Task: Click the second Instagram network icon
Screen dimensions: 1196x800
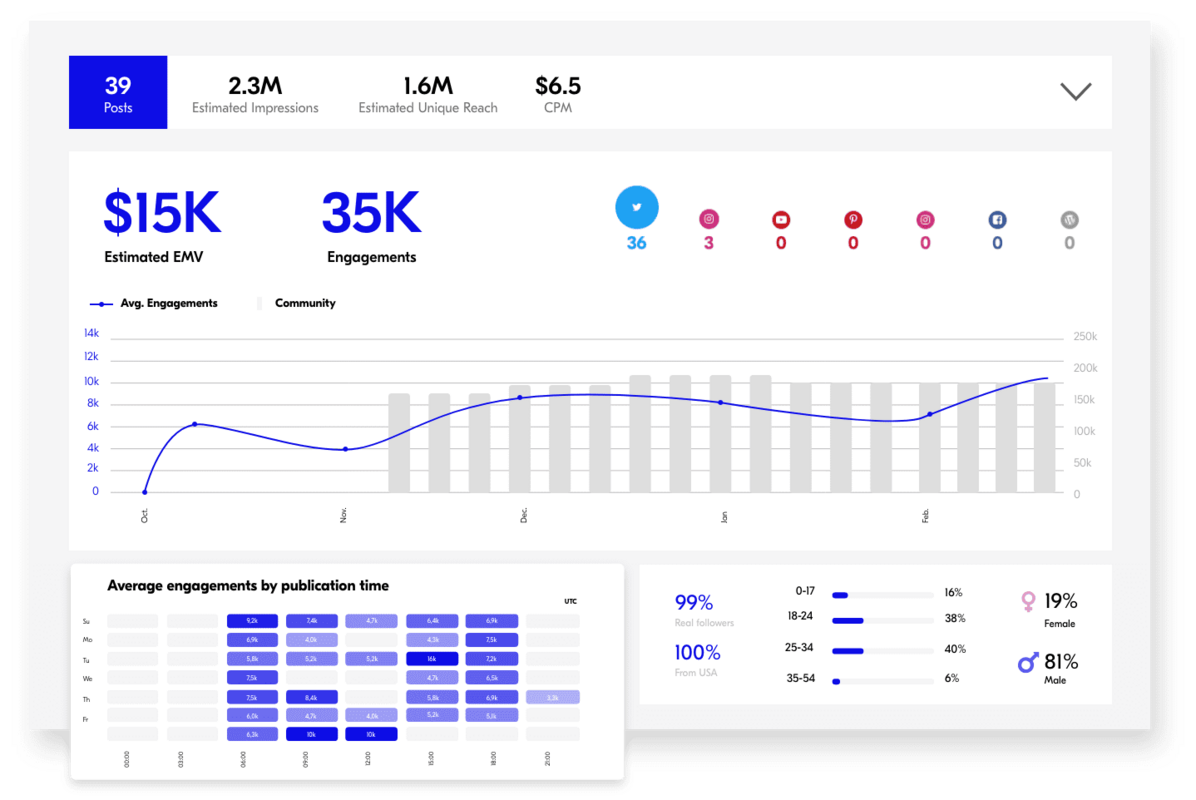Action: point(925,219)
